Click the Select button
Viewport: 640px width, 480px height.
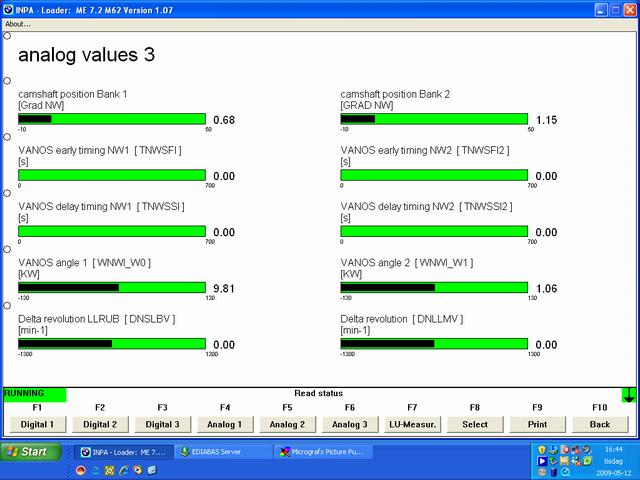coord(474,424)
